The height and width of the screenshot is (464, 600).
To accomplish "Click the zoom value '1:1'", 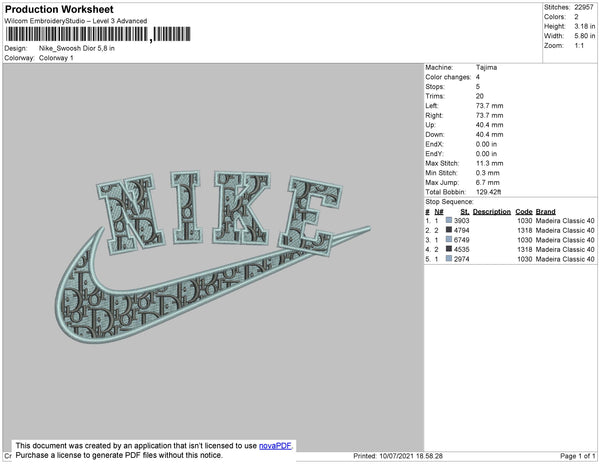I will pyautogui.click(x=579, y=46).
